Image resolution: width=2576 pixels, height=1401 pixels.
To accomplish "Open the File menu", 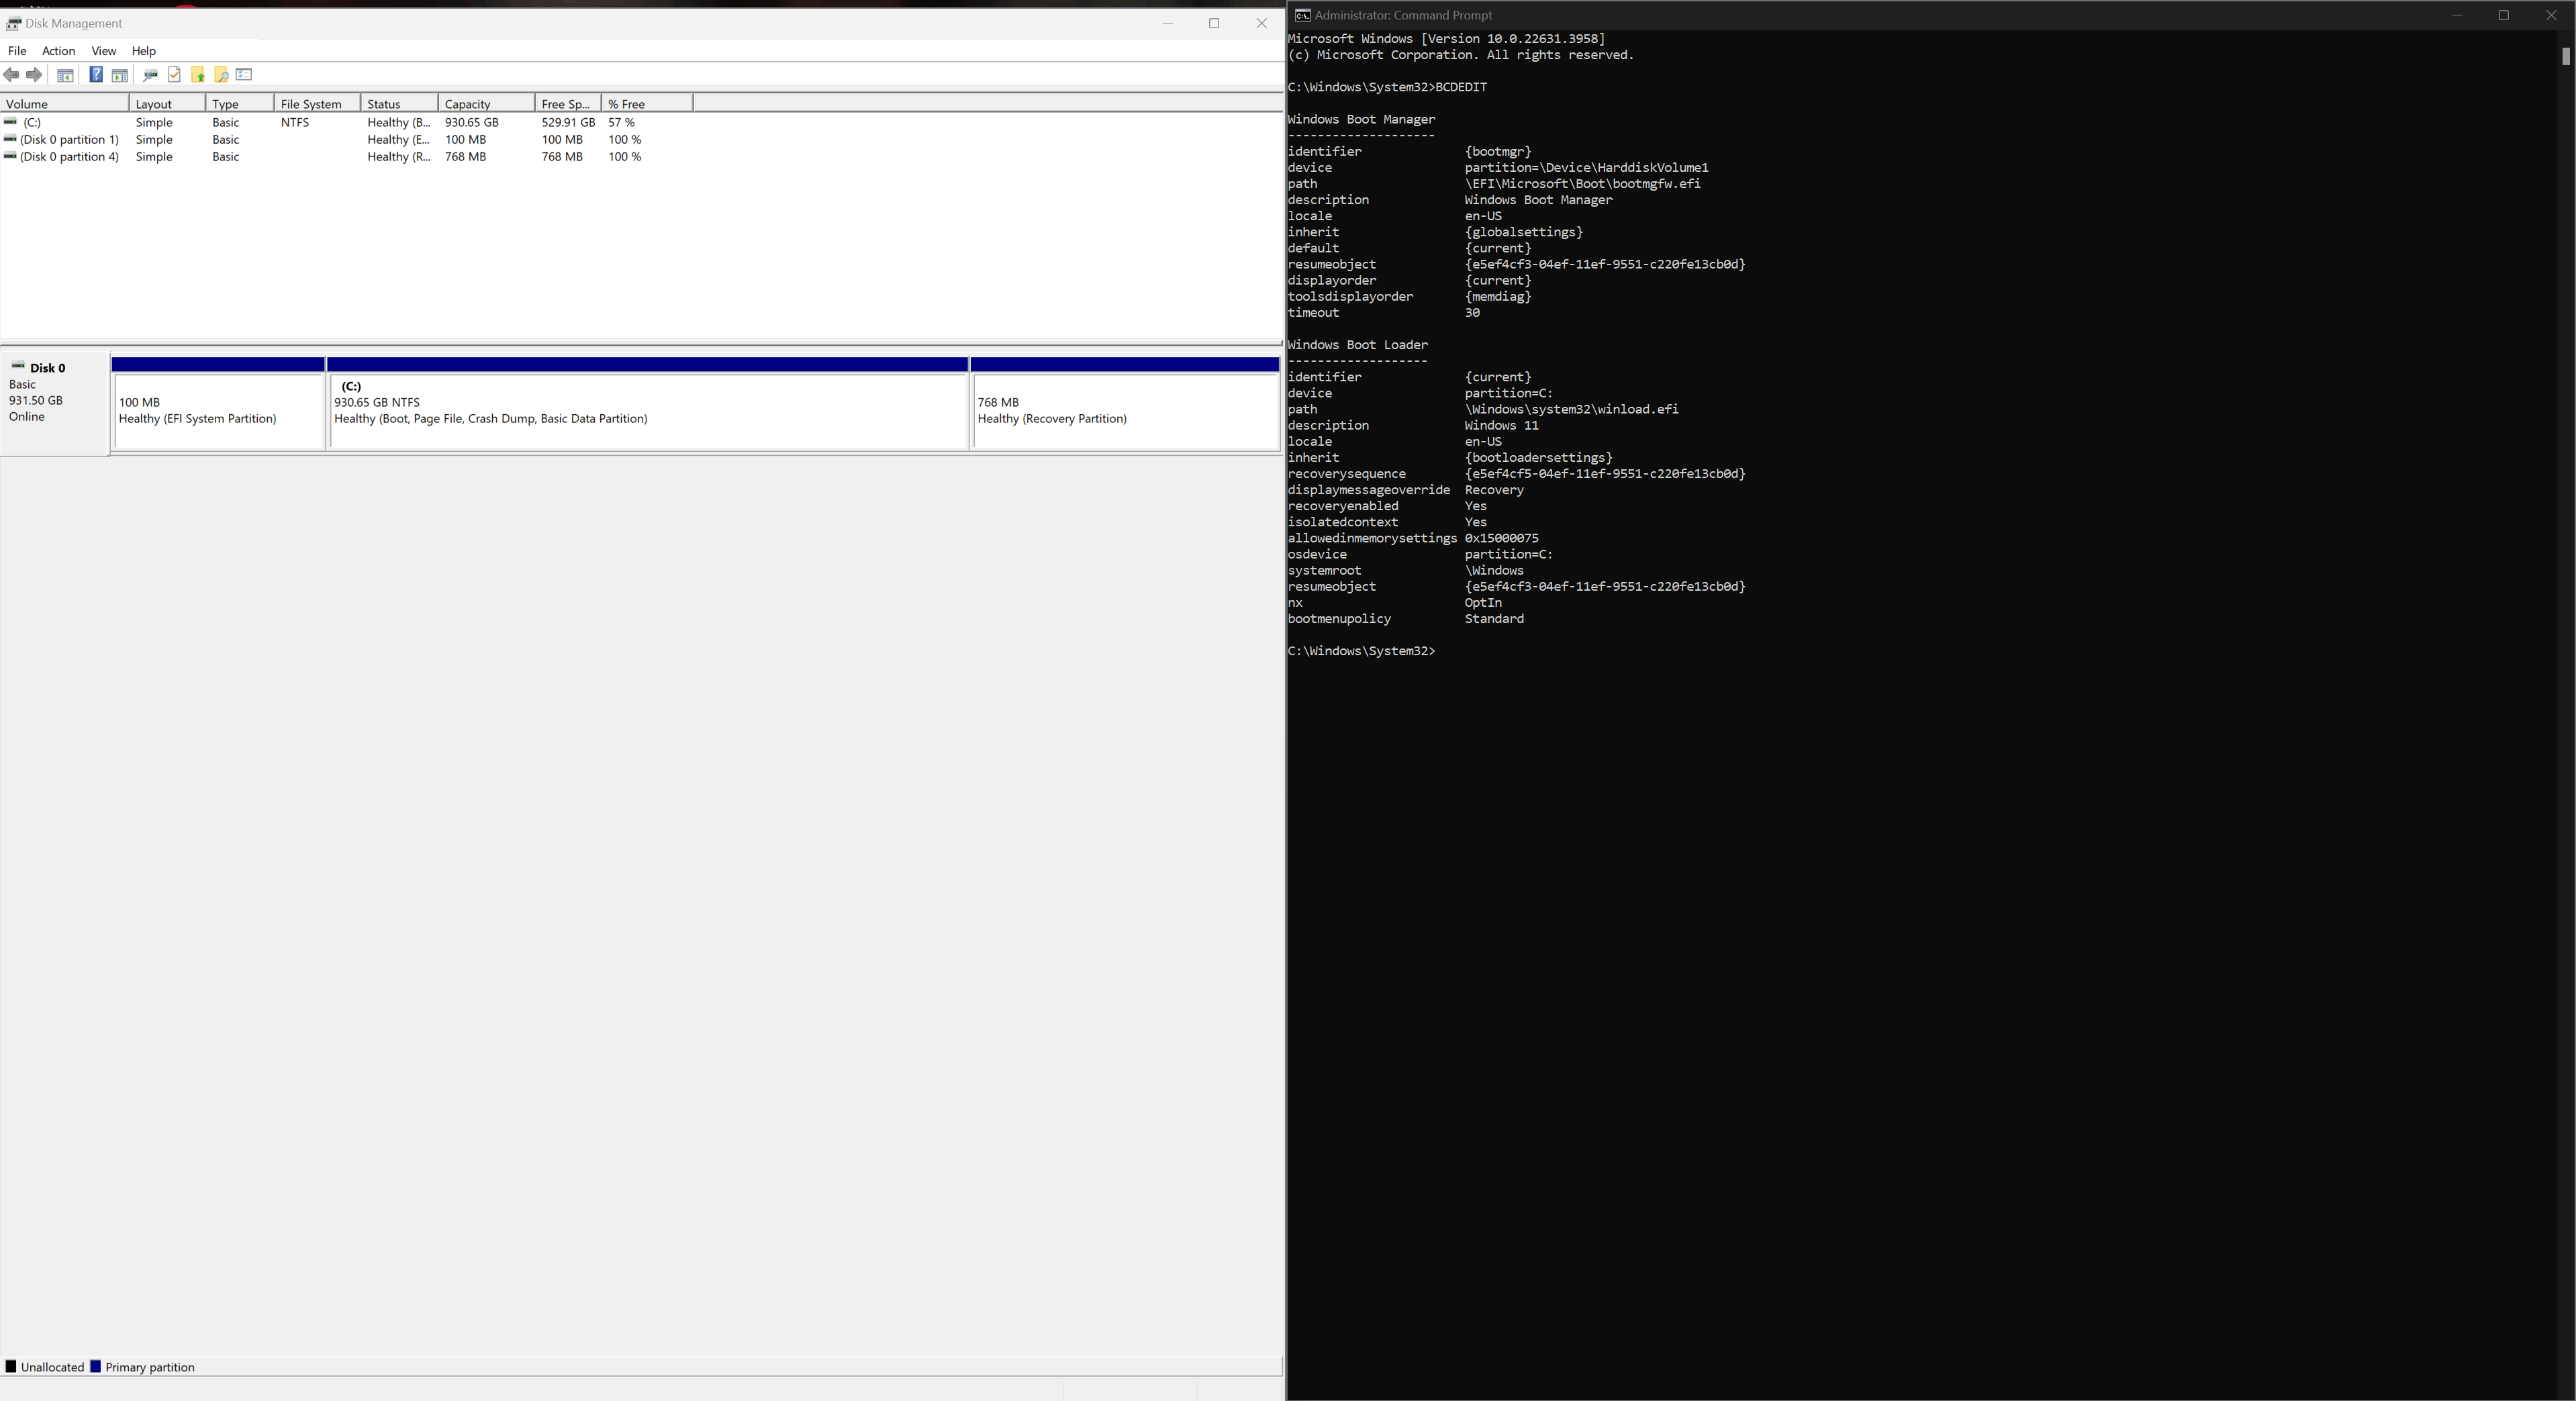I will [x=17, y=51].
